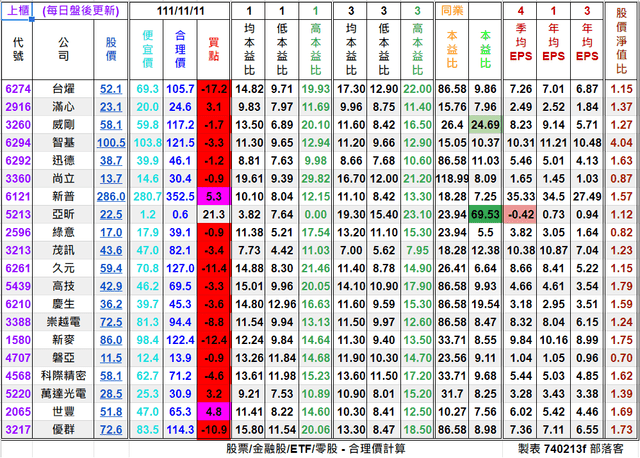Select the 買點 column header
Image resolution: width=640 pixels, height=458 pixels.
pos(213,49)
